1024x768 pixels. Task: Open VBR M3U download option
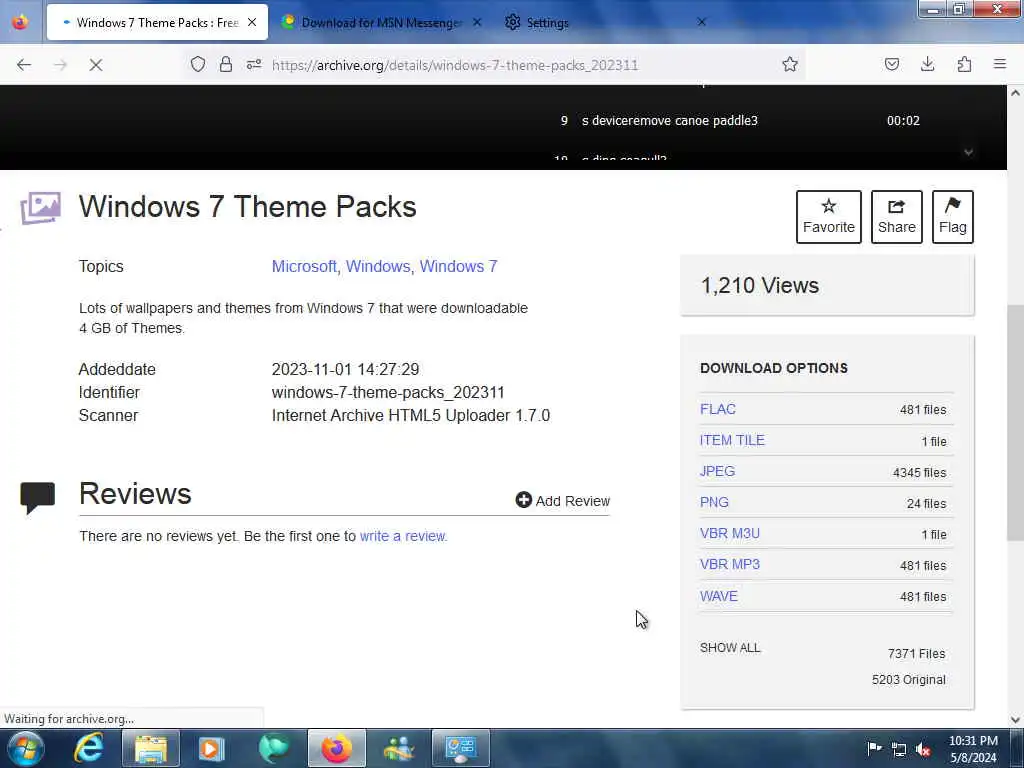[x=729, y=534]
